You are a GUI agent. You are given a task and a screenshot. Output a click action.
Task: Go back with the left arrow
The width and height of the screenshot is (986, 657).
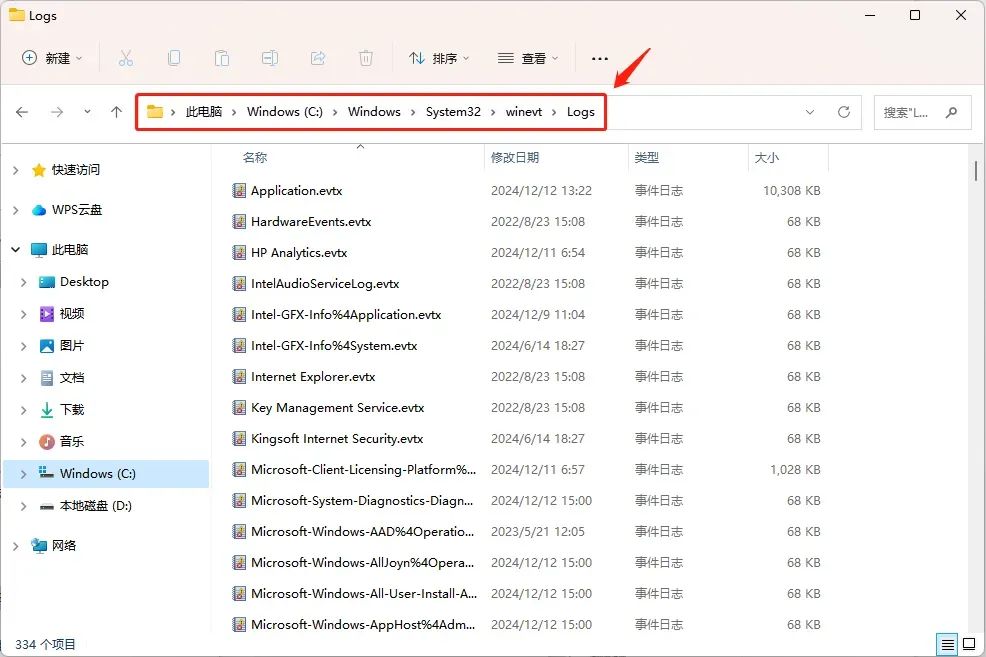[22, 112]
